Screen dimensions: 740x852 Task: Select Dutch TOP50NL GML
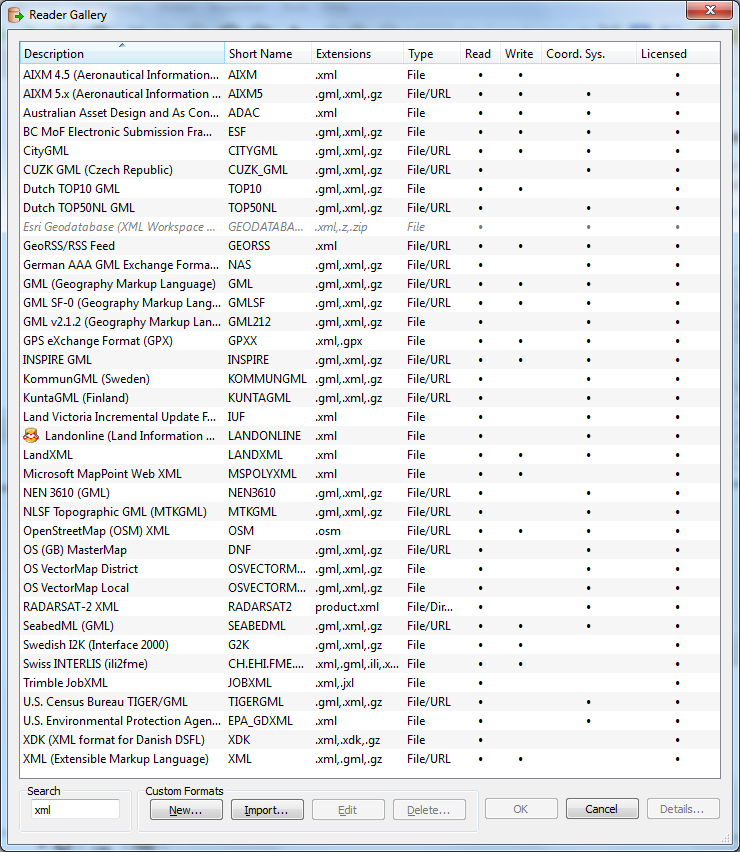(369, 208)
